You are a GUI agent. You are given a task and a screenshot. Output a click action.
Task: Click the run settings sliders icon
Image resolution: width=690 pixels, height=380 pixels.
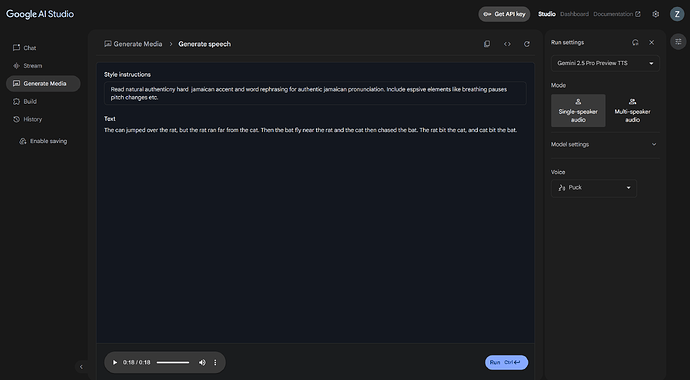click(678, 41)
